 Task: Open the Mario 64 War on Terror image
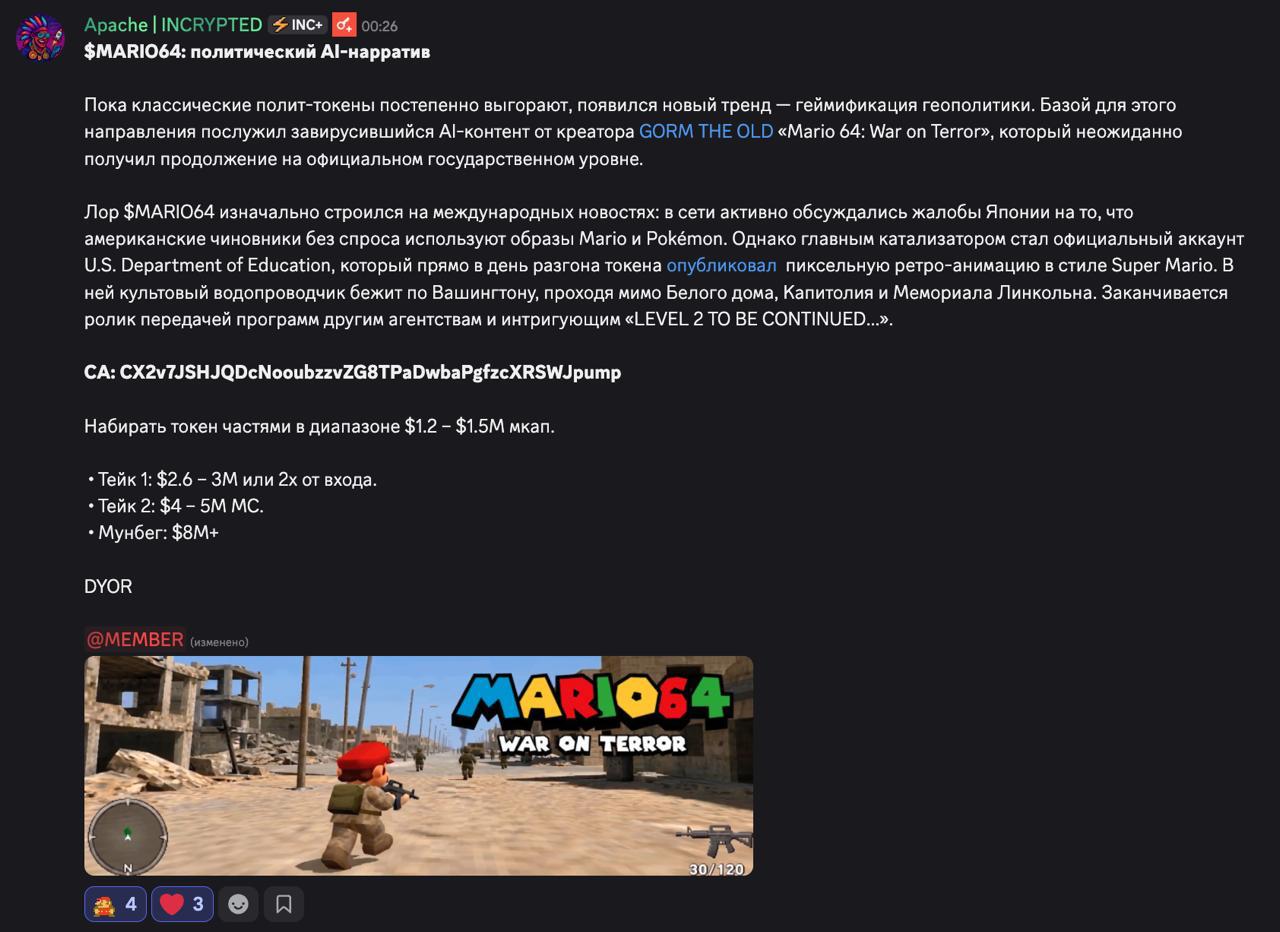click(418, 766)
